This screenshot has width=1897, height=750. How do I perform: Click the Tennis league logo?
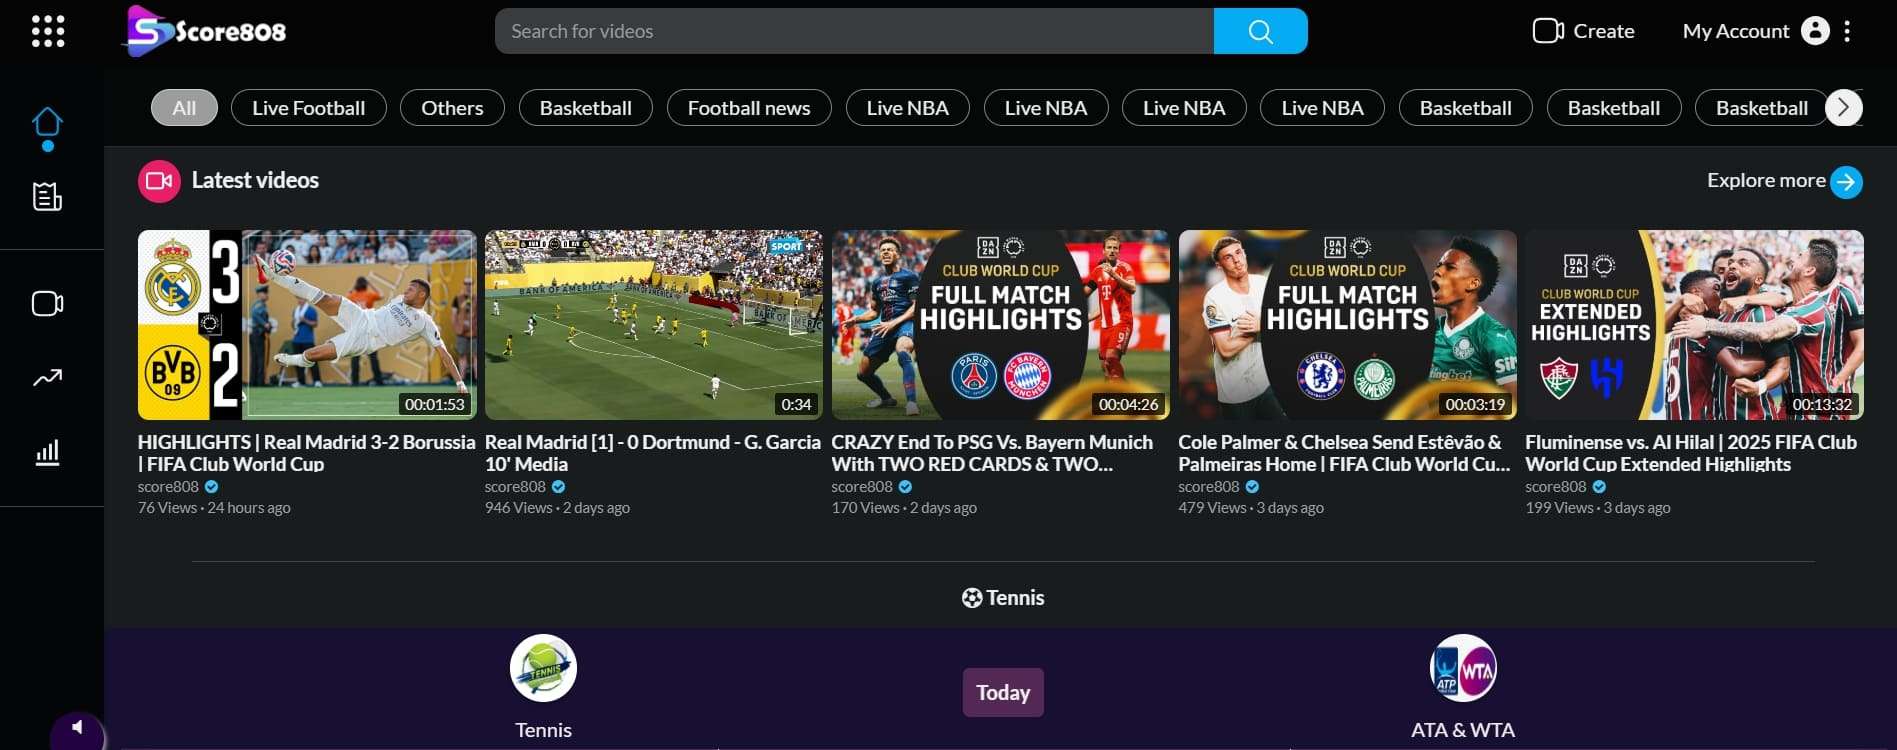pos(543,668)
